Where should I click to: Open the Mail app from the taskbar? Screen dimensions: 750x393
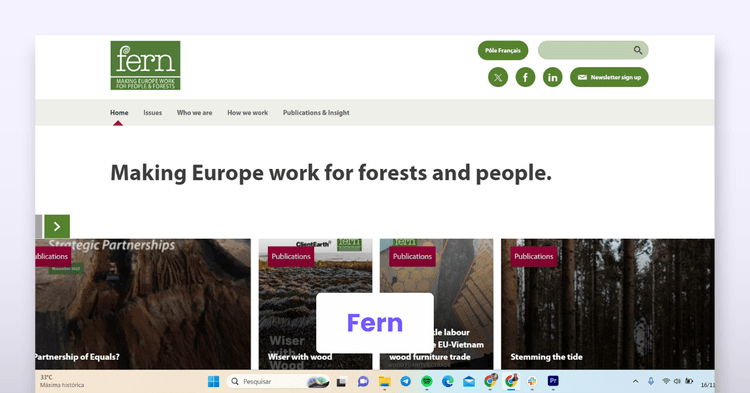coord(469,381)
